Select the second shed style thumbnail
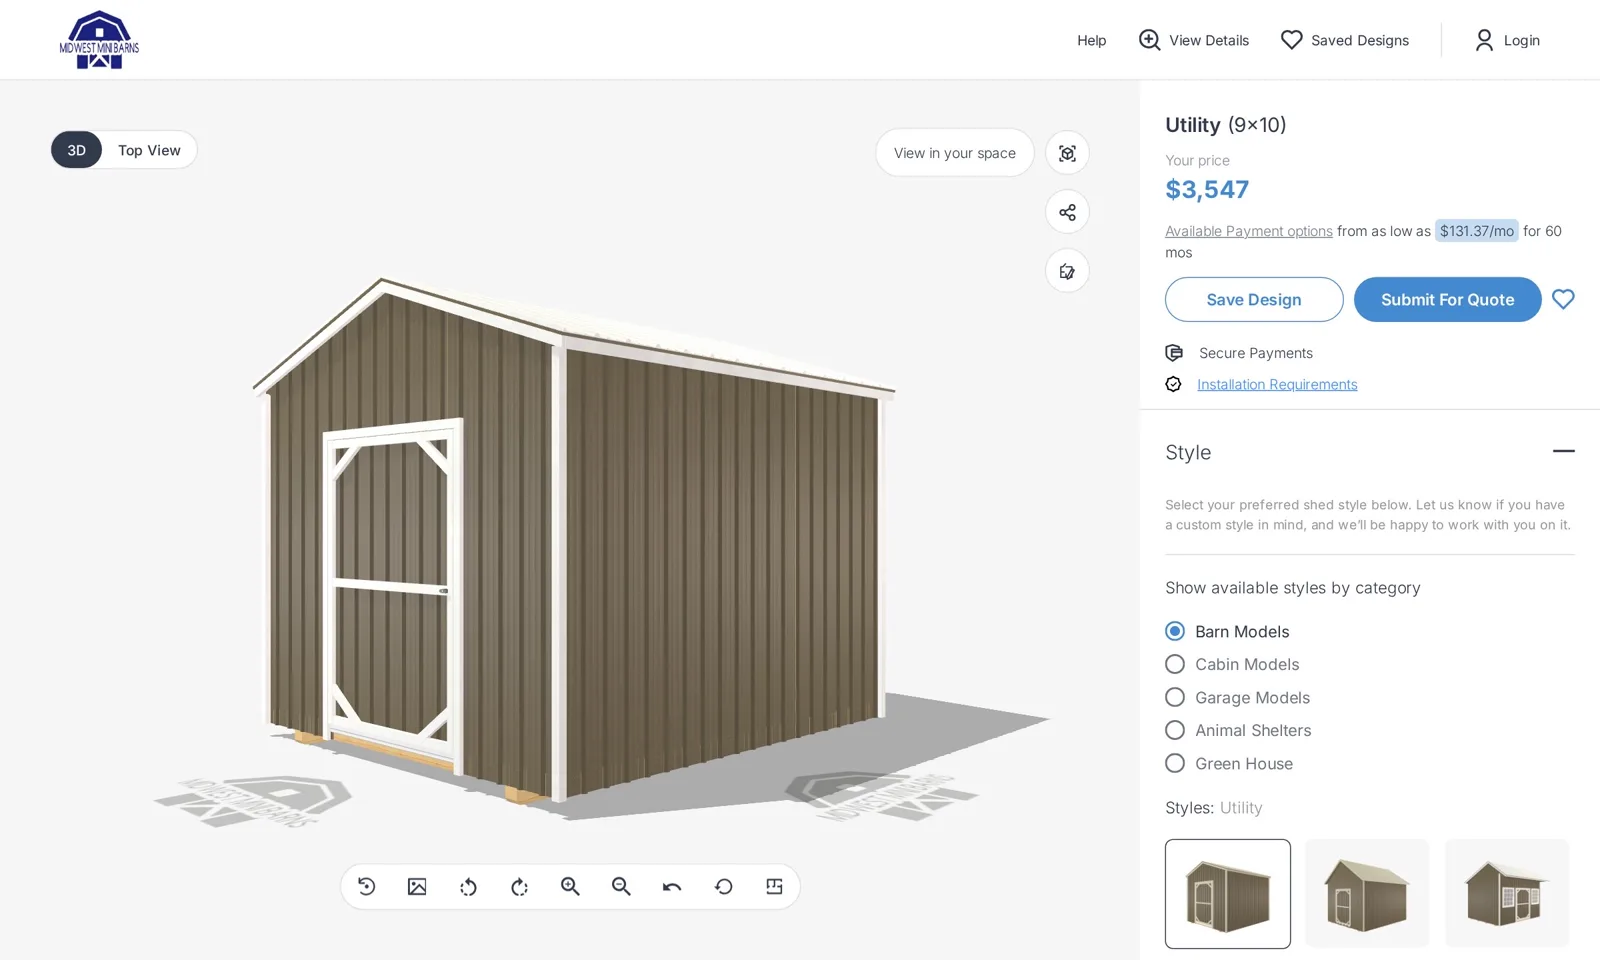The height and width of the screenshot is (960, 1600). (x=1367, y=894)
